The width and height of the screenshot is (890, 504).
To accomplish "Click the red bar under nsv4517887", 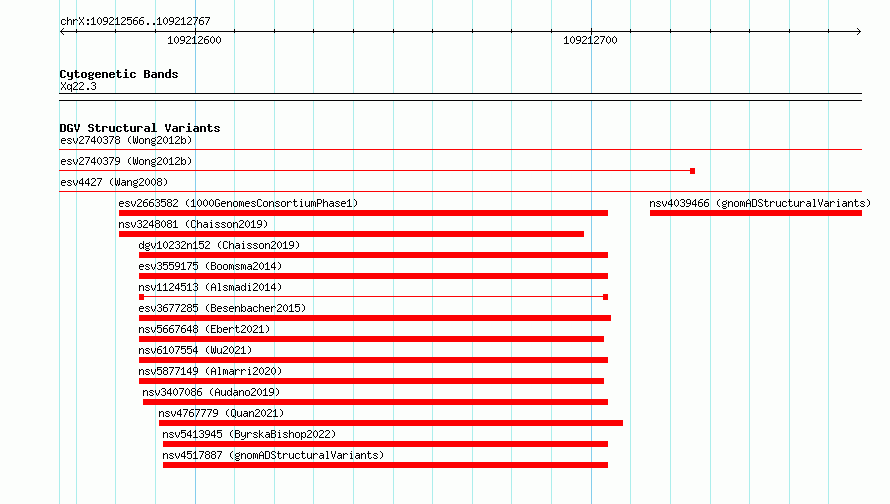I will pyautogui.click(x=385, y=465).
